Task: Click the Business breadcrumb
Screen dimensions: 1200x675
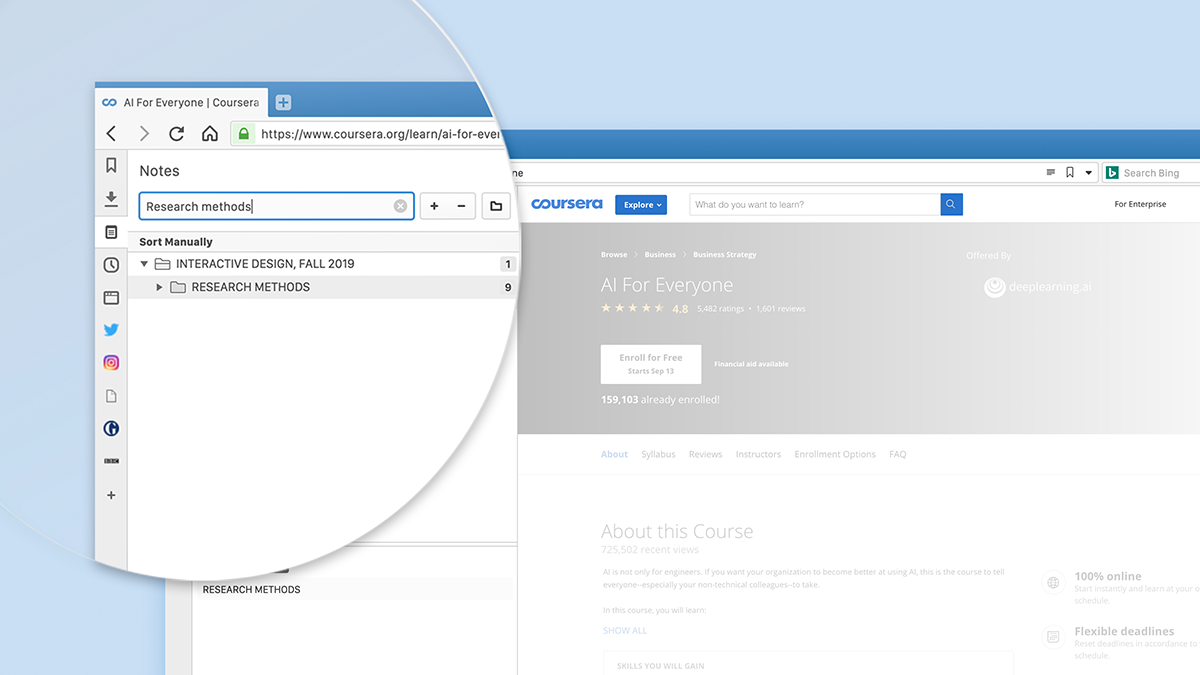Action: pyautogui.click(x=660, y=255)
